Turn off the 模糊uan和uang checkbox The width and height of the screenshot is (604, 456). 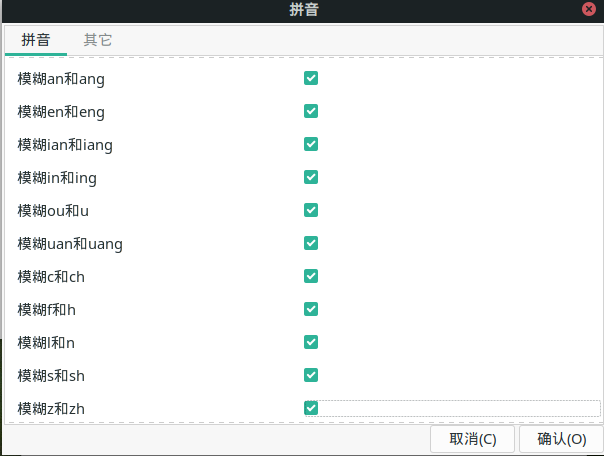click(311, 243)
